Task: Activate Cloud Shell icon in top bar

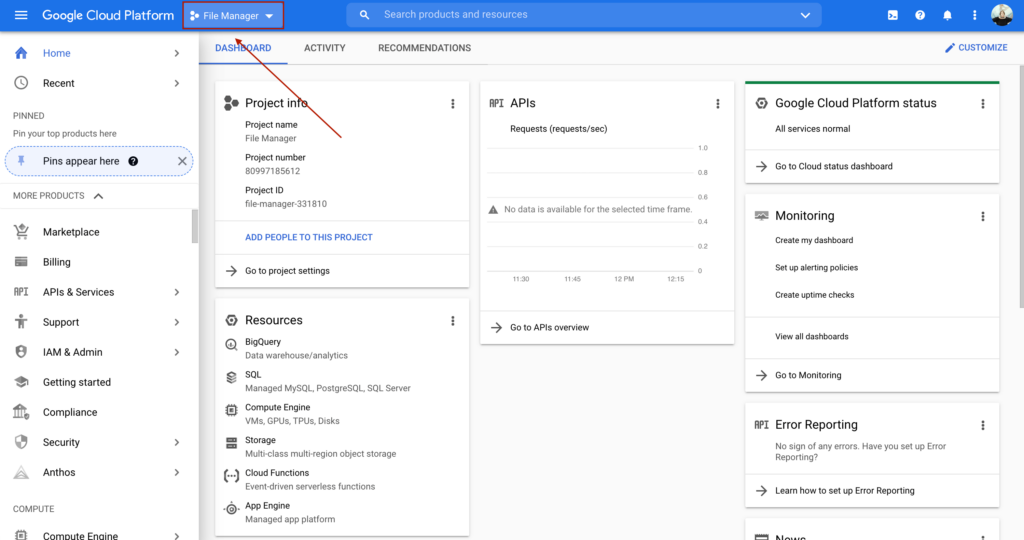Action: [892, 15]
